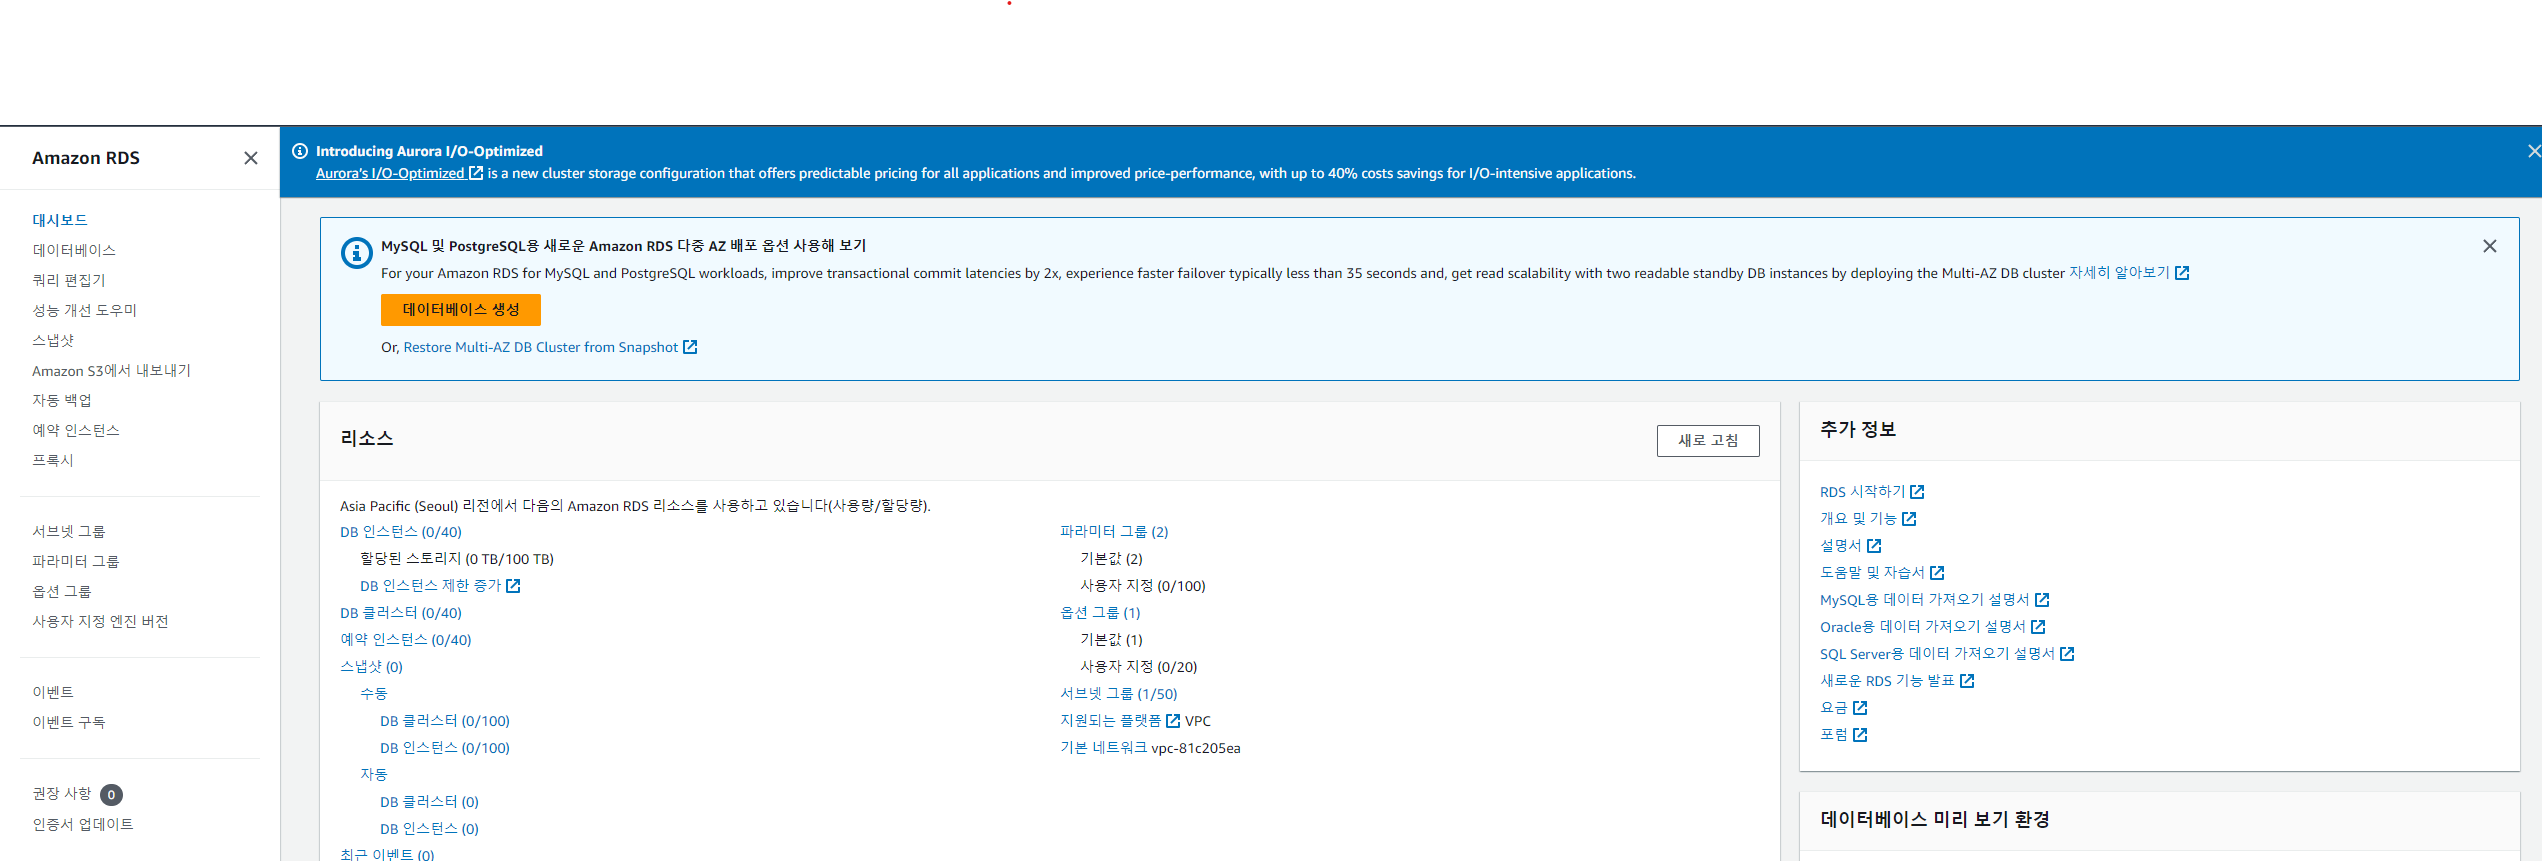Click external icon beside 개요 및 기능
This screenshot has width=2542, height=861.
pos(1909,519)
